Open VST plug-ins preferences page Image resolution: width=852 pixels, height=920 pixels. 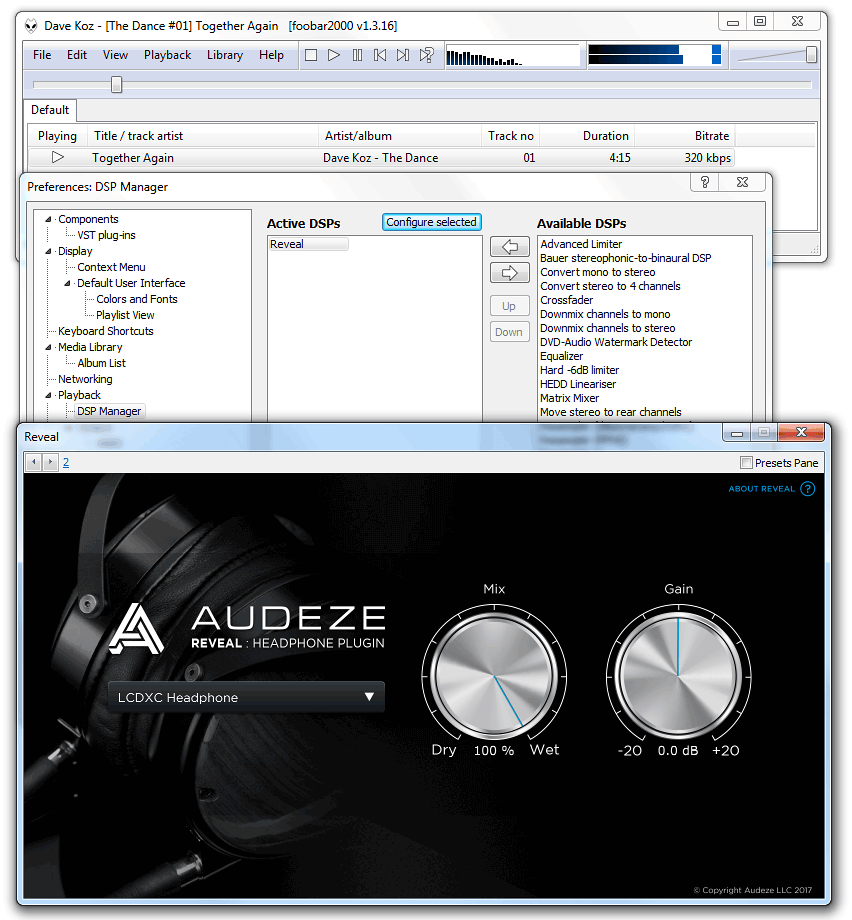106,235
